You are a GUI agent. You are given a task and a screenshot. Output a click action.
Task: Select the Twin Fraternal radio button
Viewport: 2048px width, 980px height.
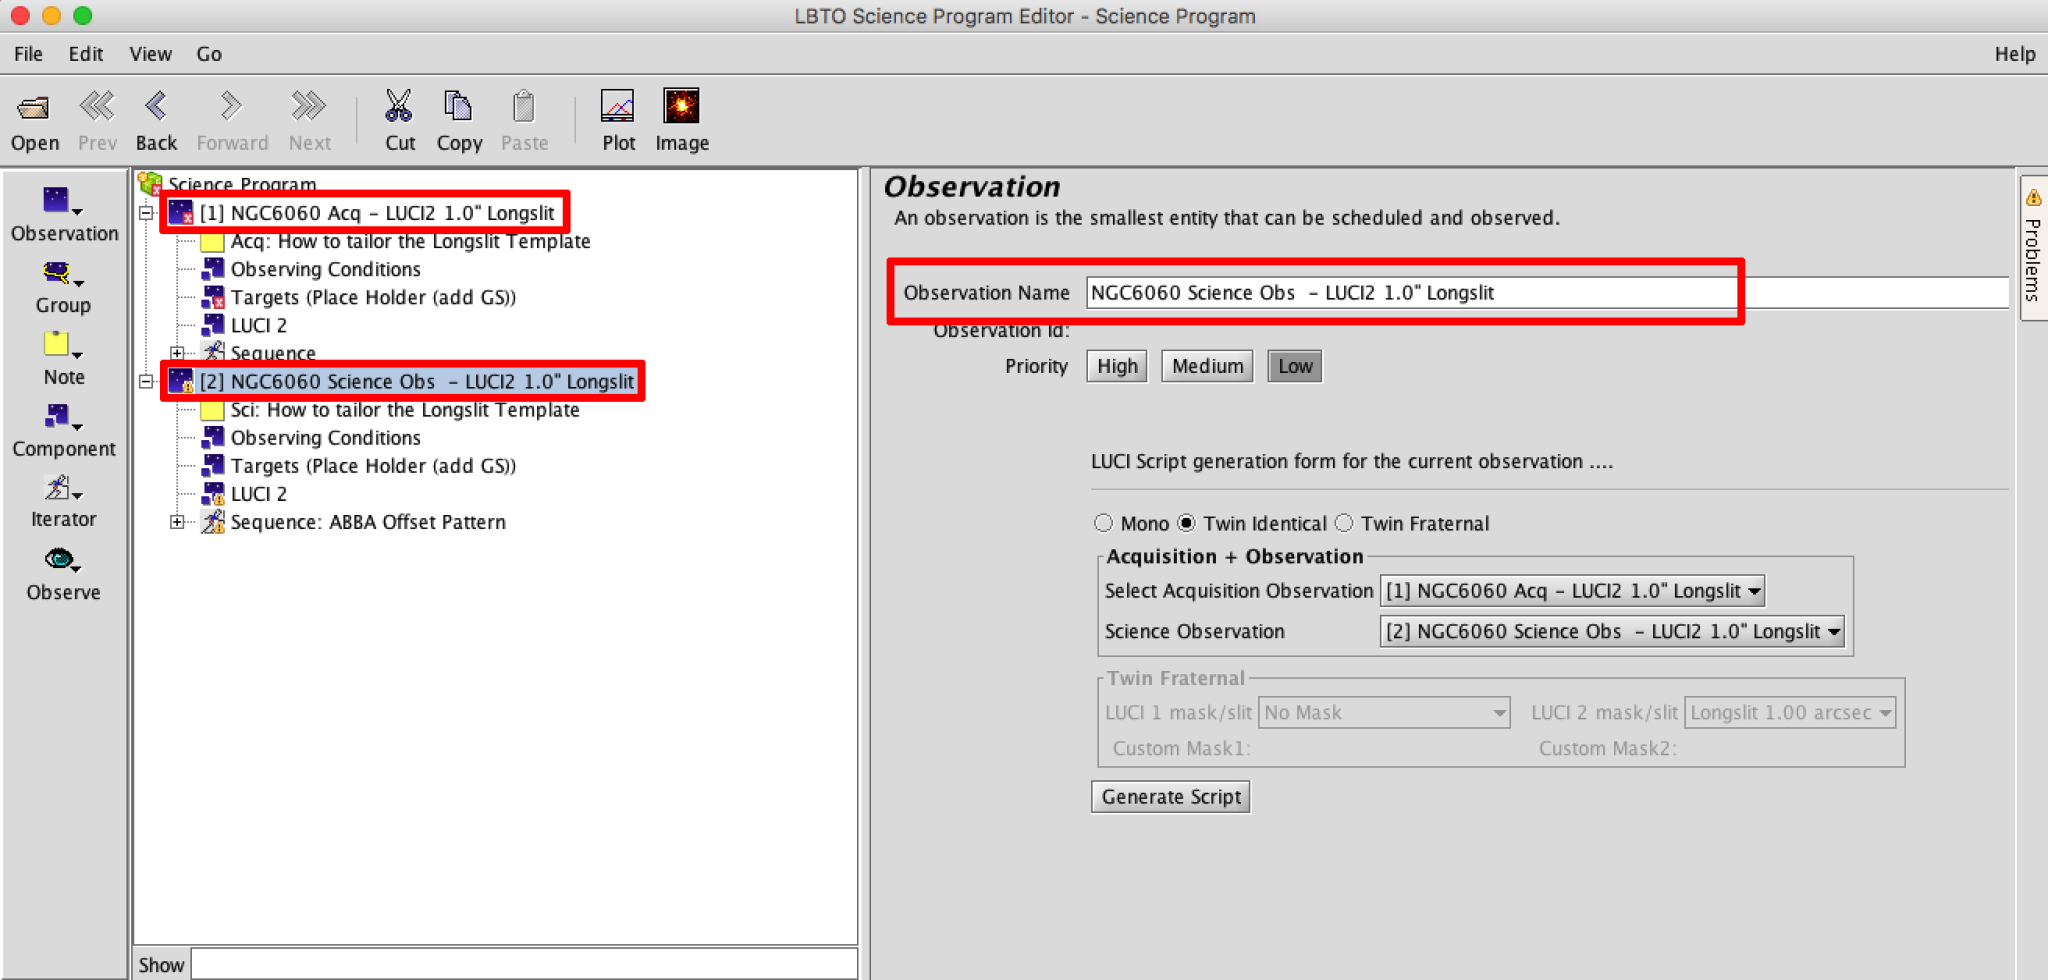coord(1344,523)
